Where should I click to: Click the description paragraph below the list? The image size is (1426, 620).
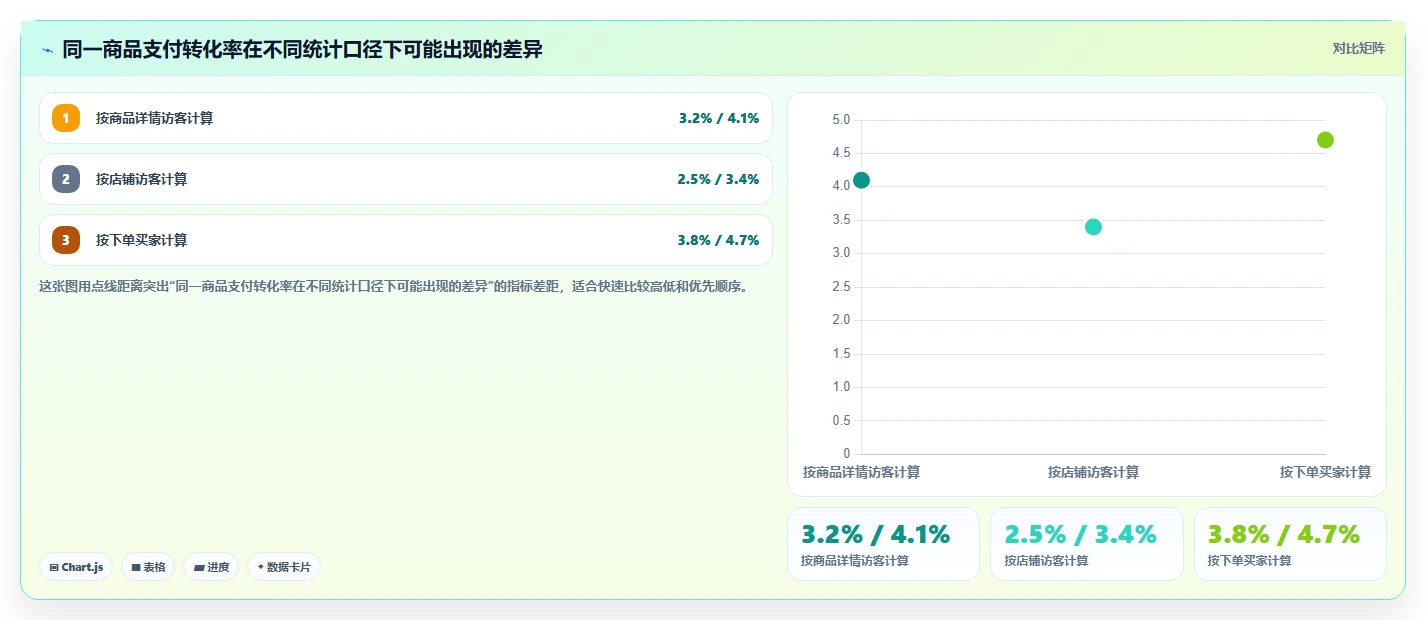tap(394, 286)
